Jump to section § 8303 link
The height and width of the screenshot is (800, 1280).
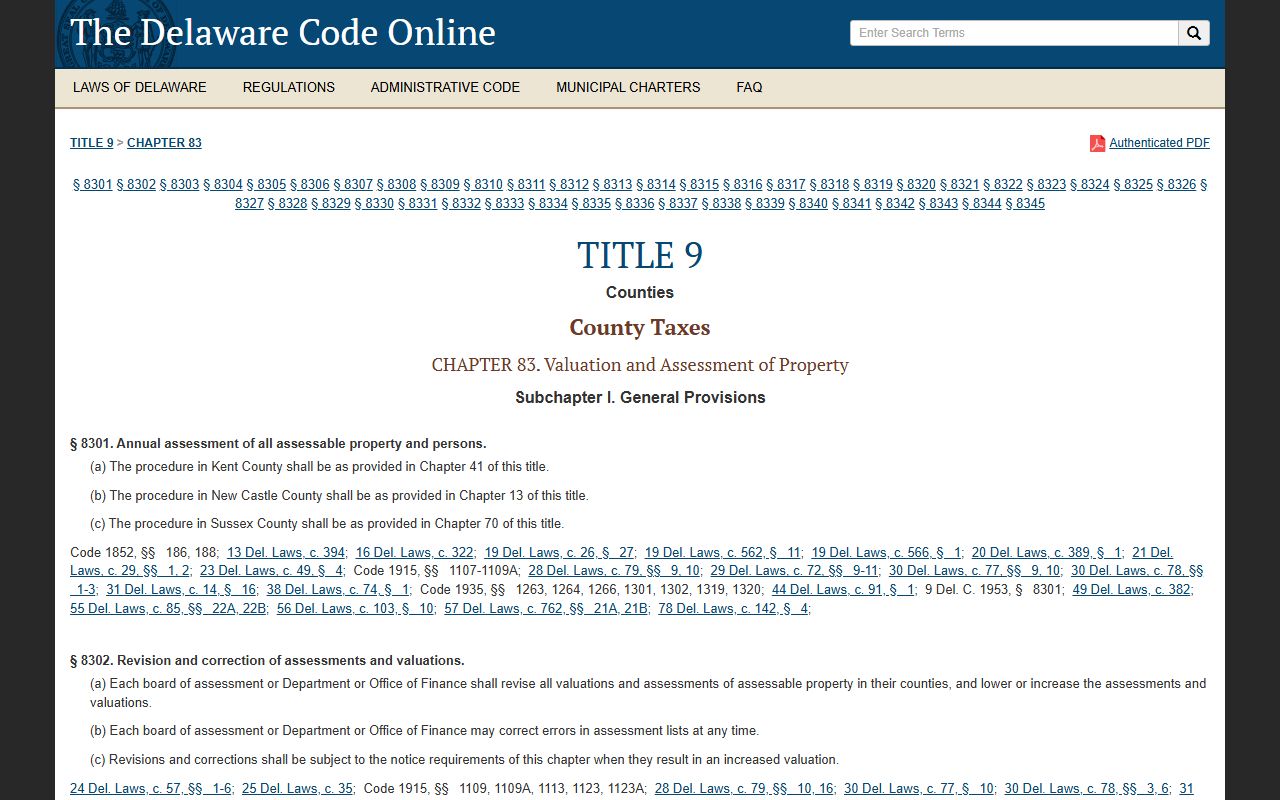180,185
